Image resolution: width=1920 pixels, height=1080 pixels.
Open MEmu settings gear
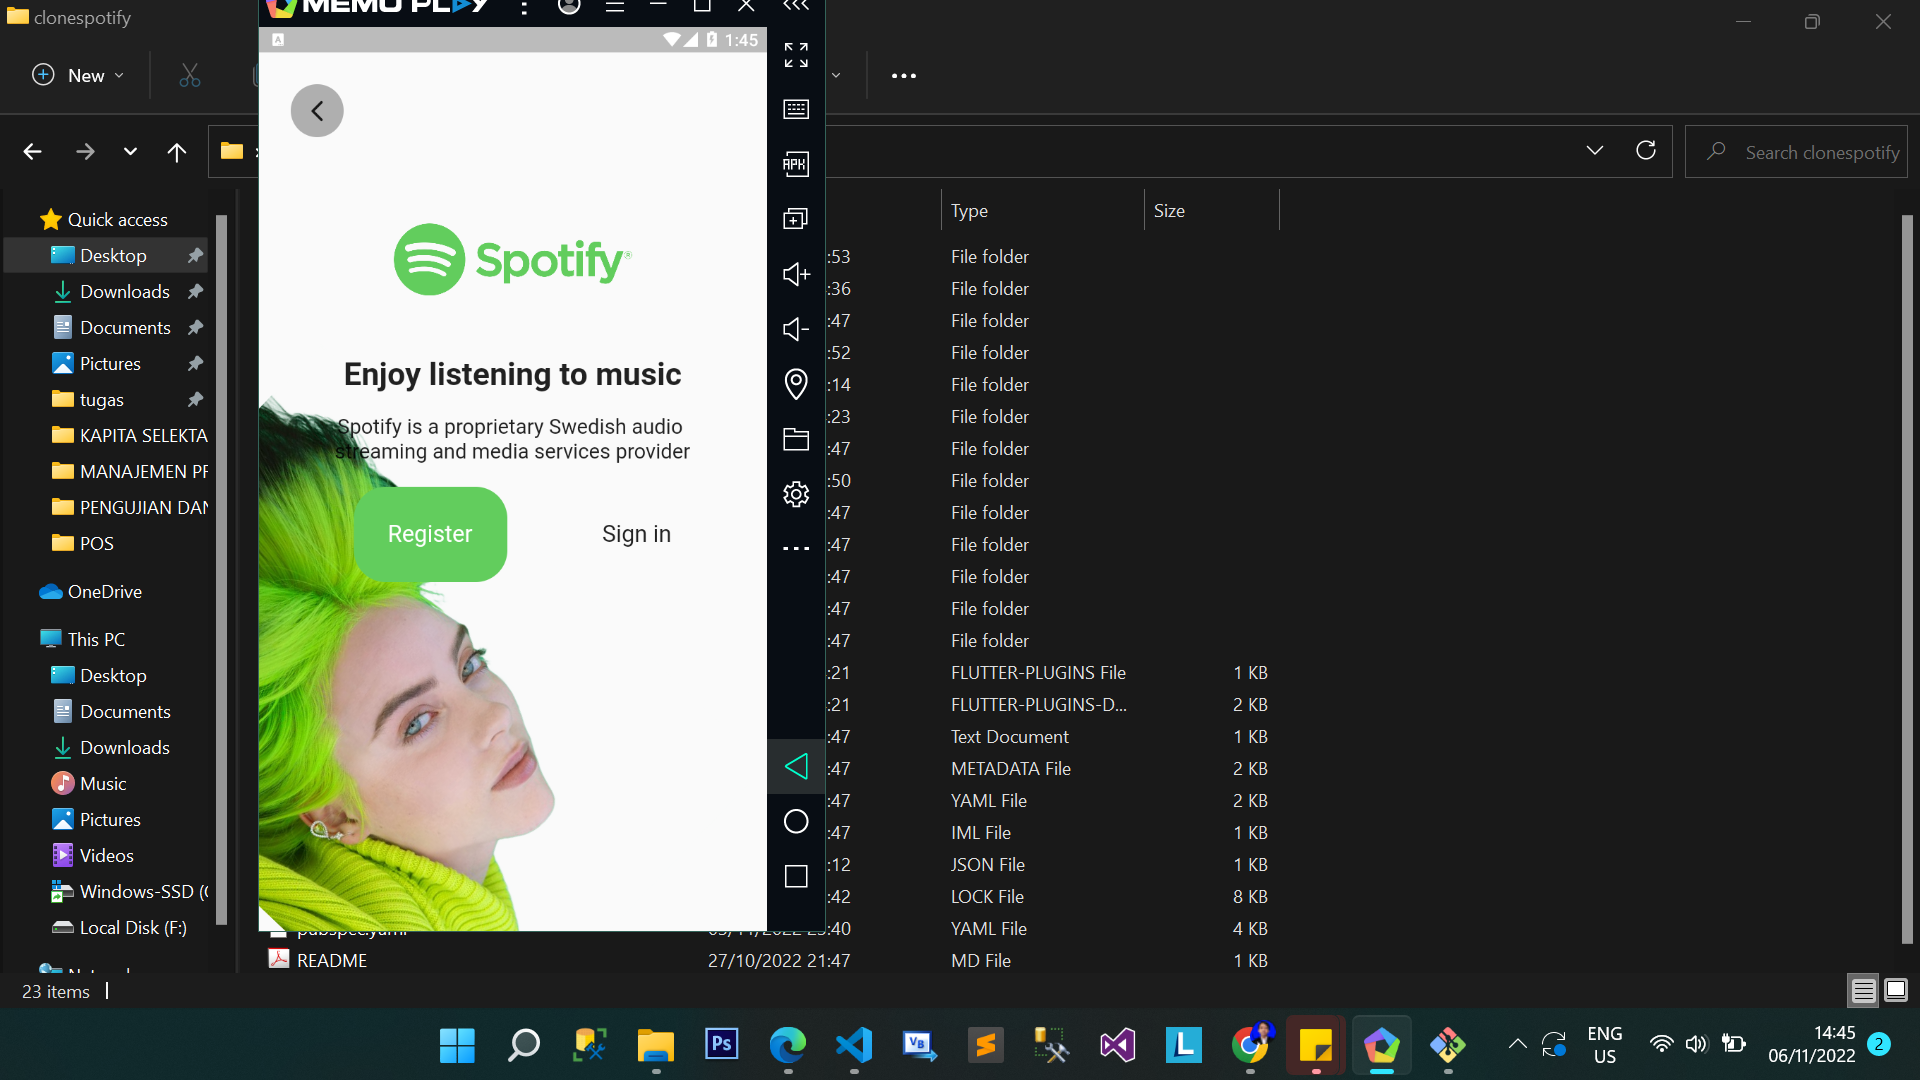(x=796, y=493)
